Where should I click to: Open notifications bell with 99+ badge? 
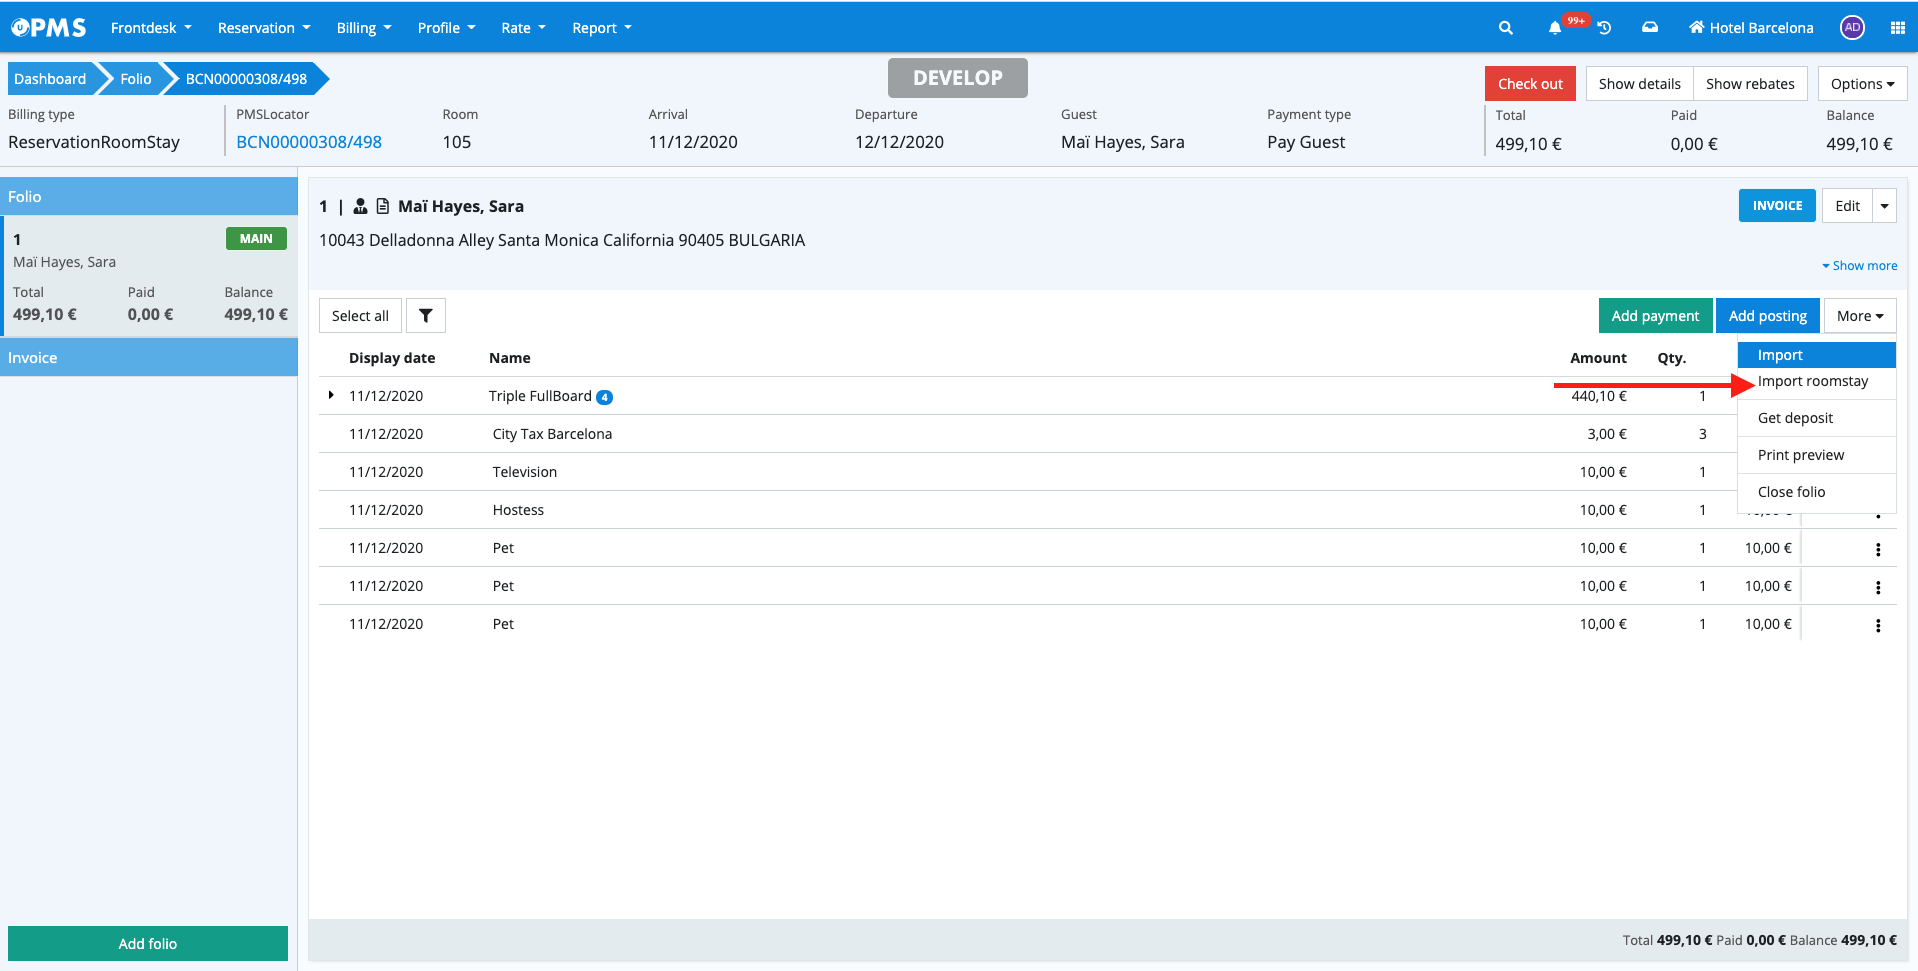pyautogui.click(x=1555, y=28)
